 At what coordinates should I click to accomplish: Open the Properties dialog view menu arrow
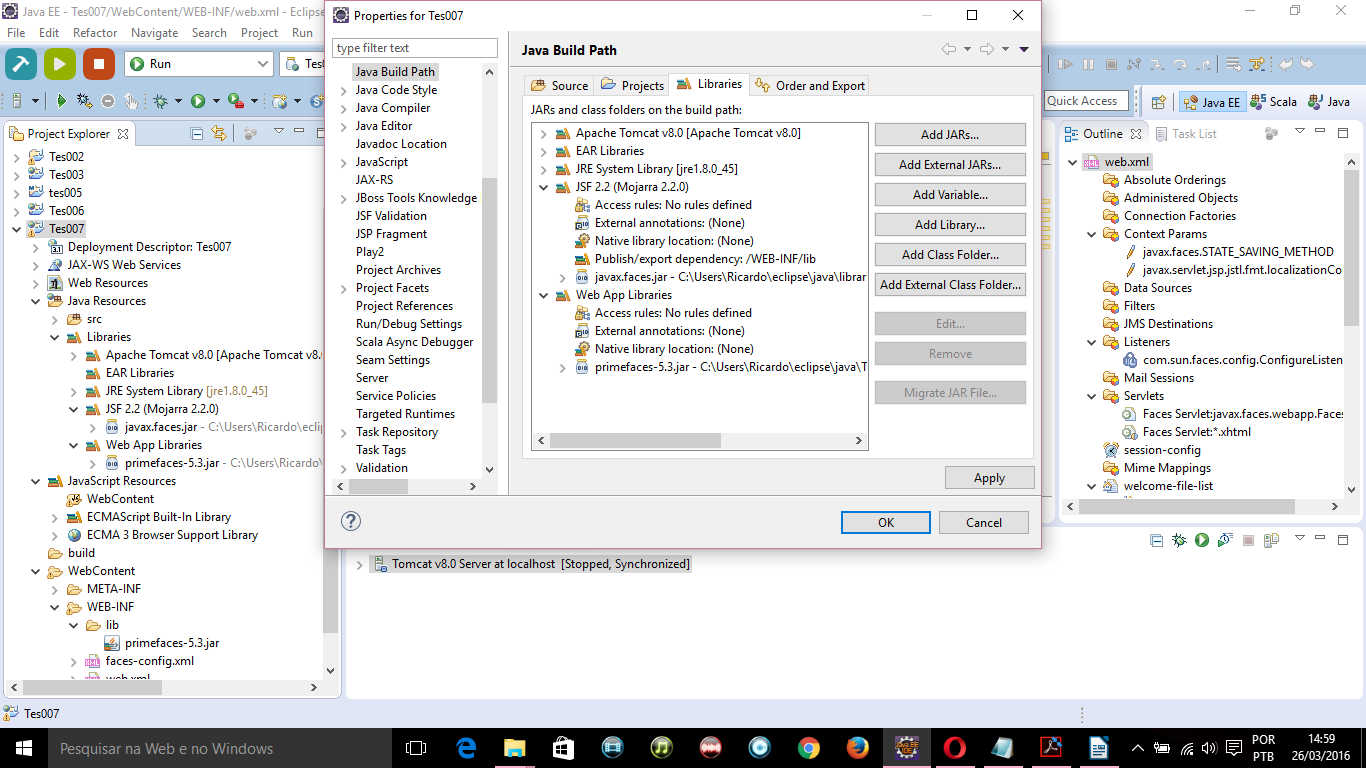(x=1024, y=50)
